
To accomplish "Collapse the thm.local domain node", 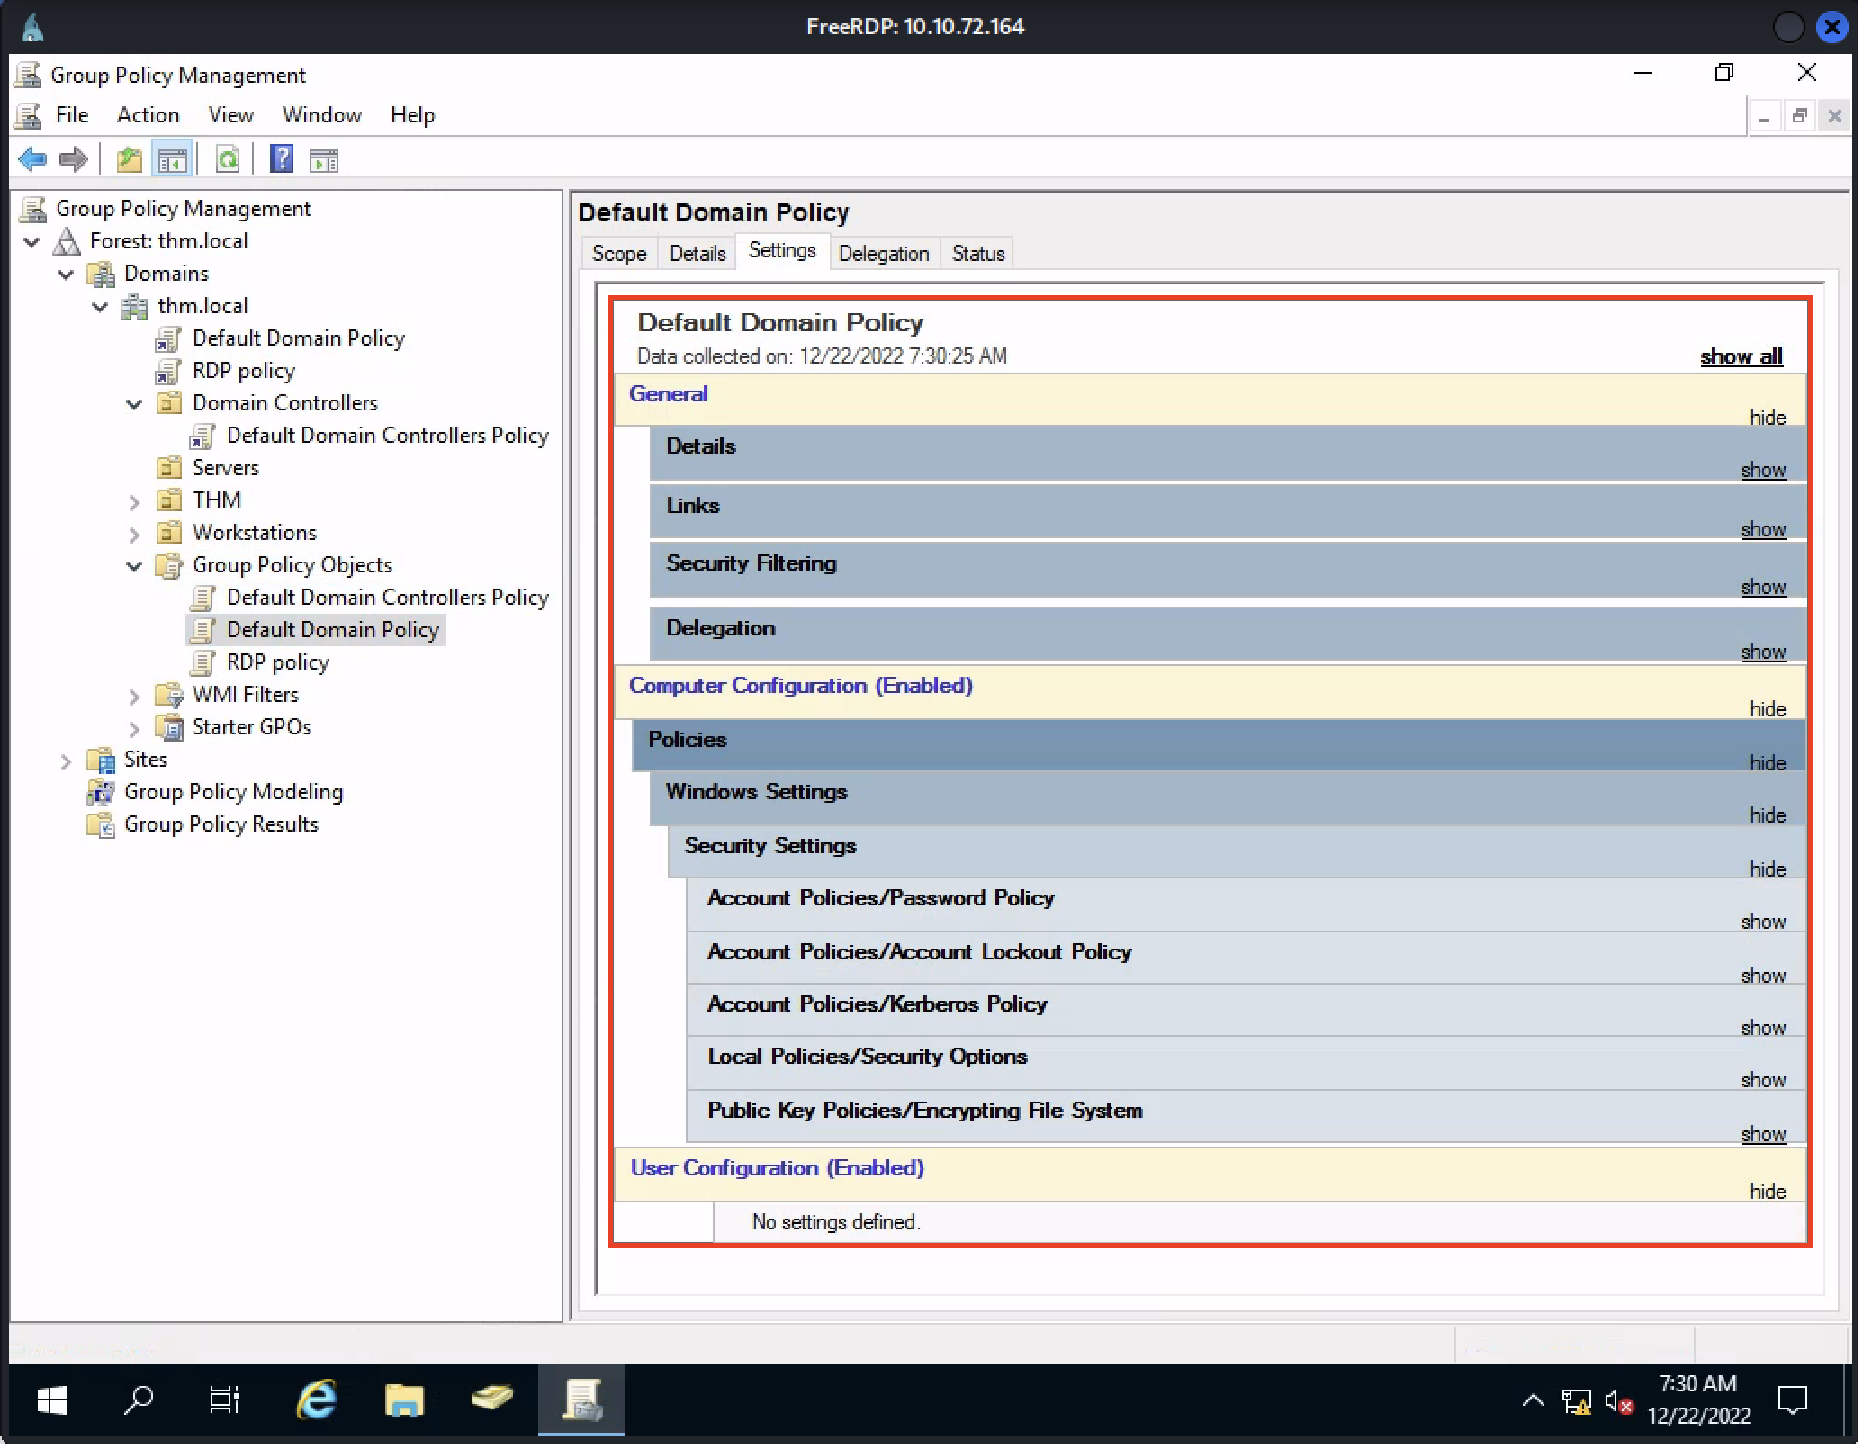I will click(100, 306).
